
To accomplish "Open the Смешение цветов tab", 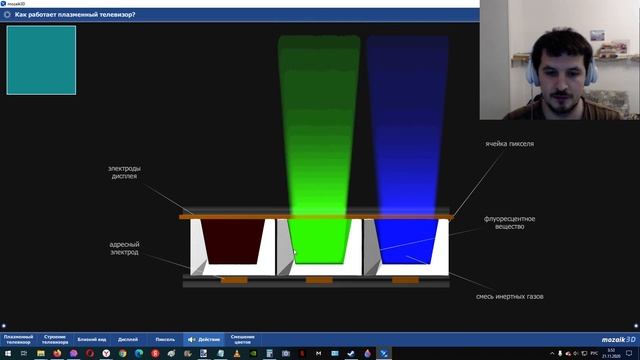I will (242, 339).
